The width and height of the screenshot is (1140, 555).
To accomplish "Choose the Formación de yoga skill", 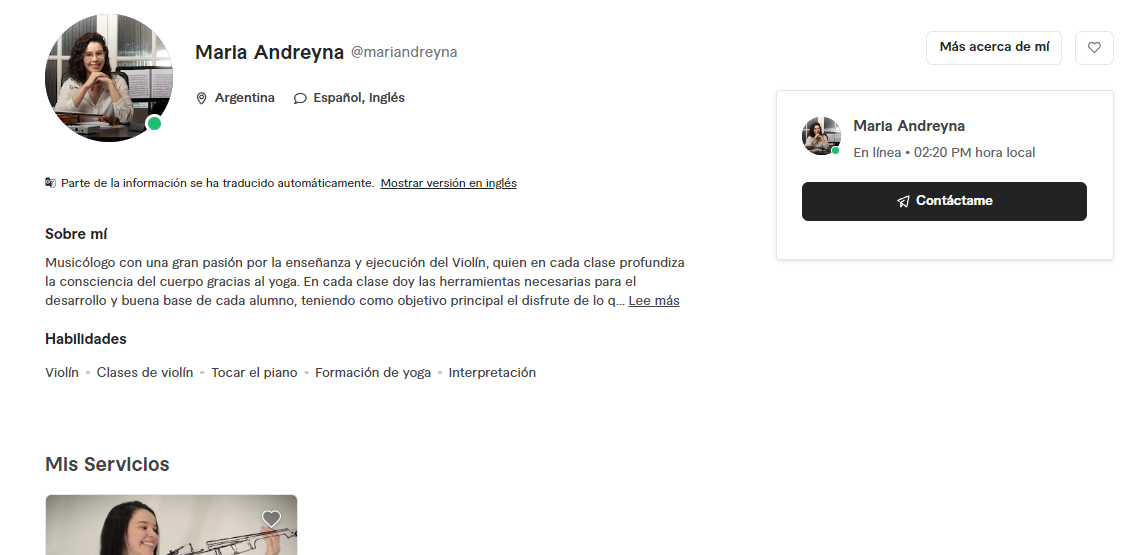I will pos(373,372).
